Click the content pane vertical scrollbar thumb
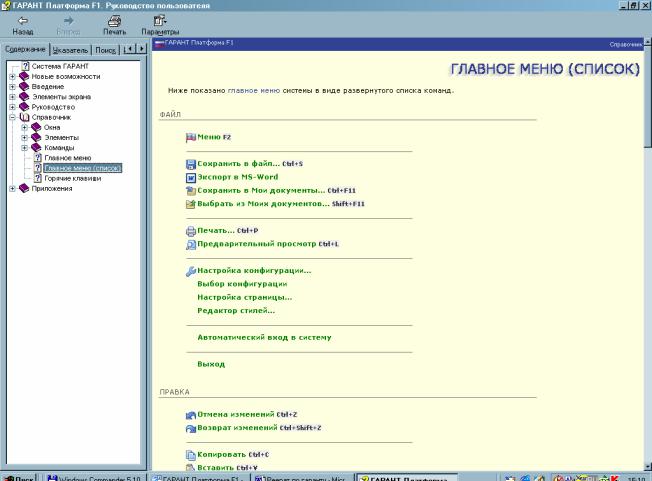Screen dimensions: 652x481 pos(647,98)
